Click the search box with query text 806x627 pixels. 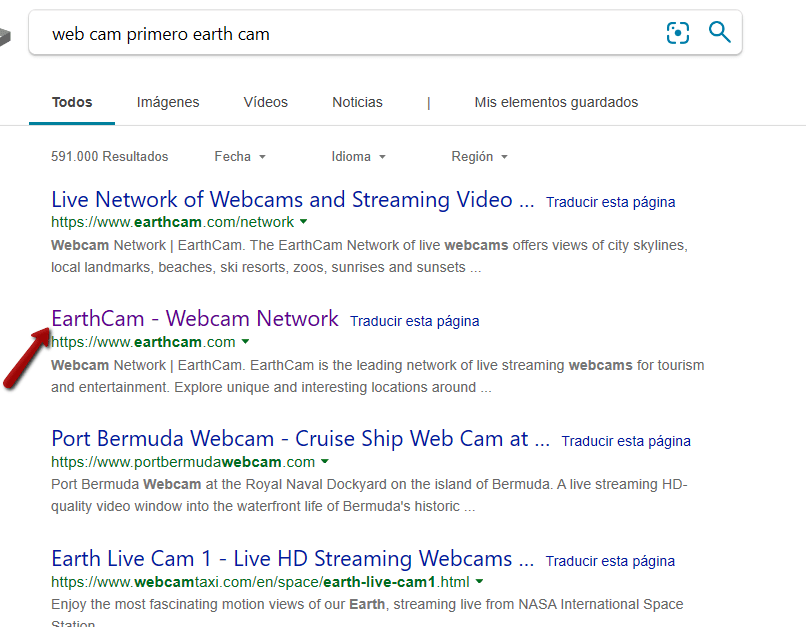(x=340, y=34)
